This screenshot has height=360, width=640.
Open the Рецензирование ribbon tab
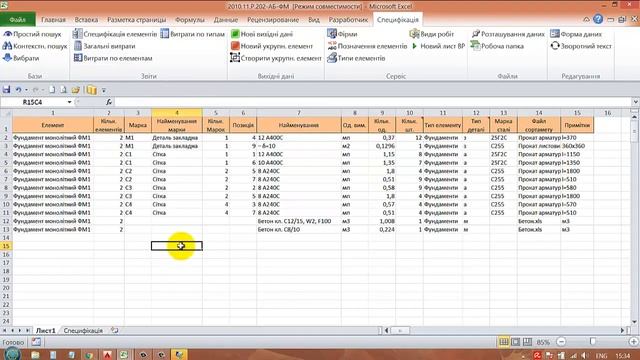273,20
